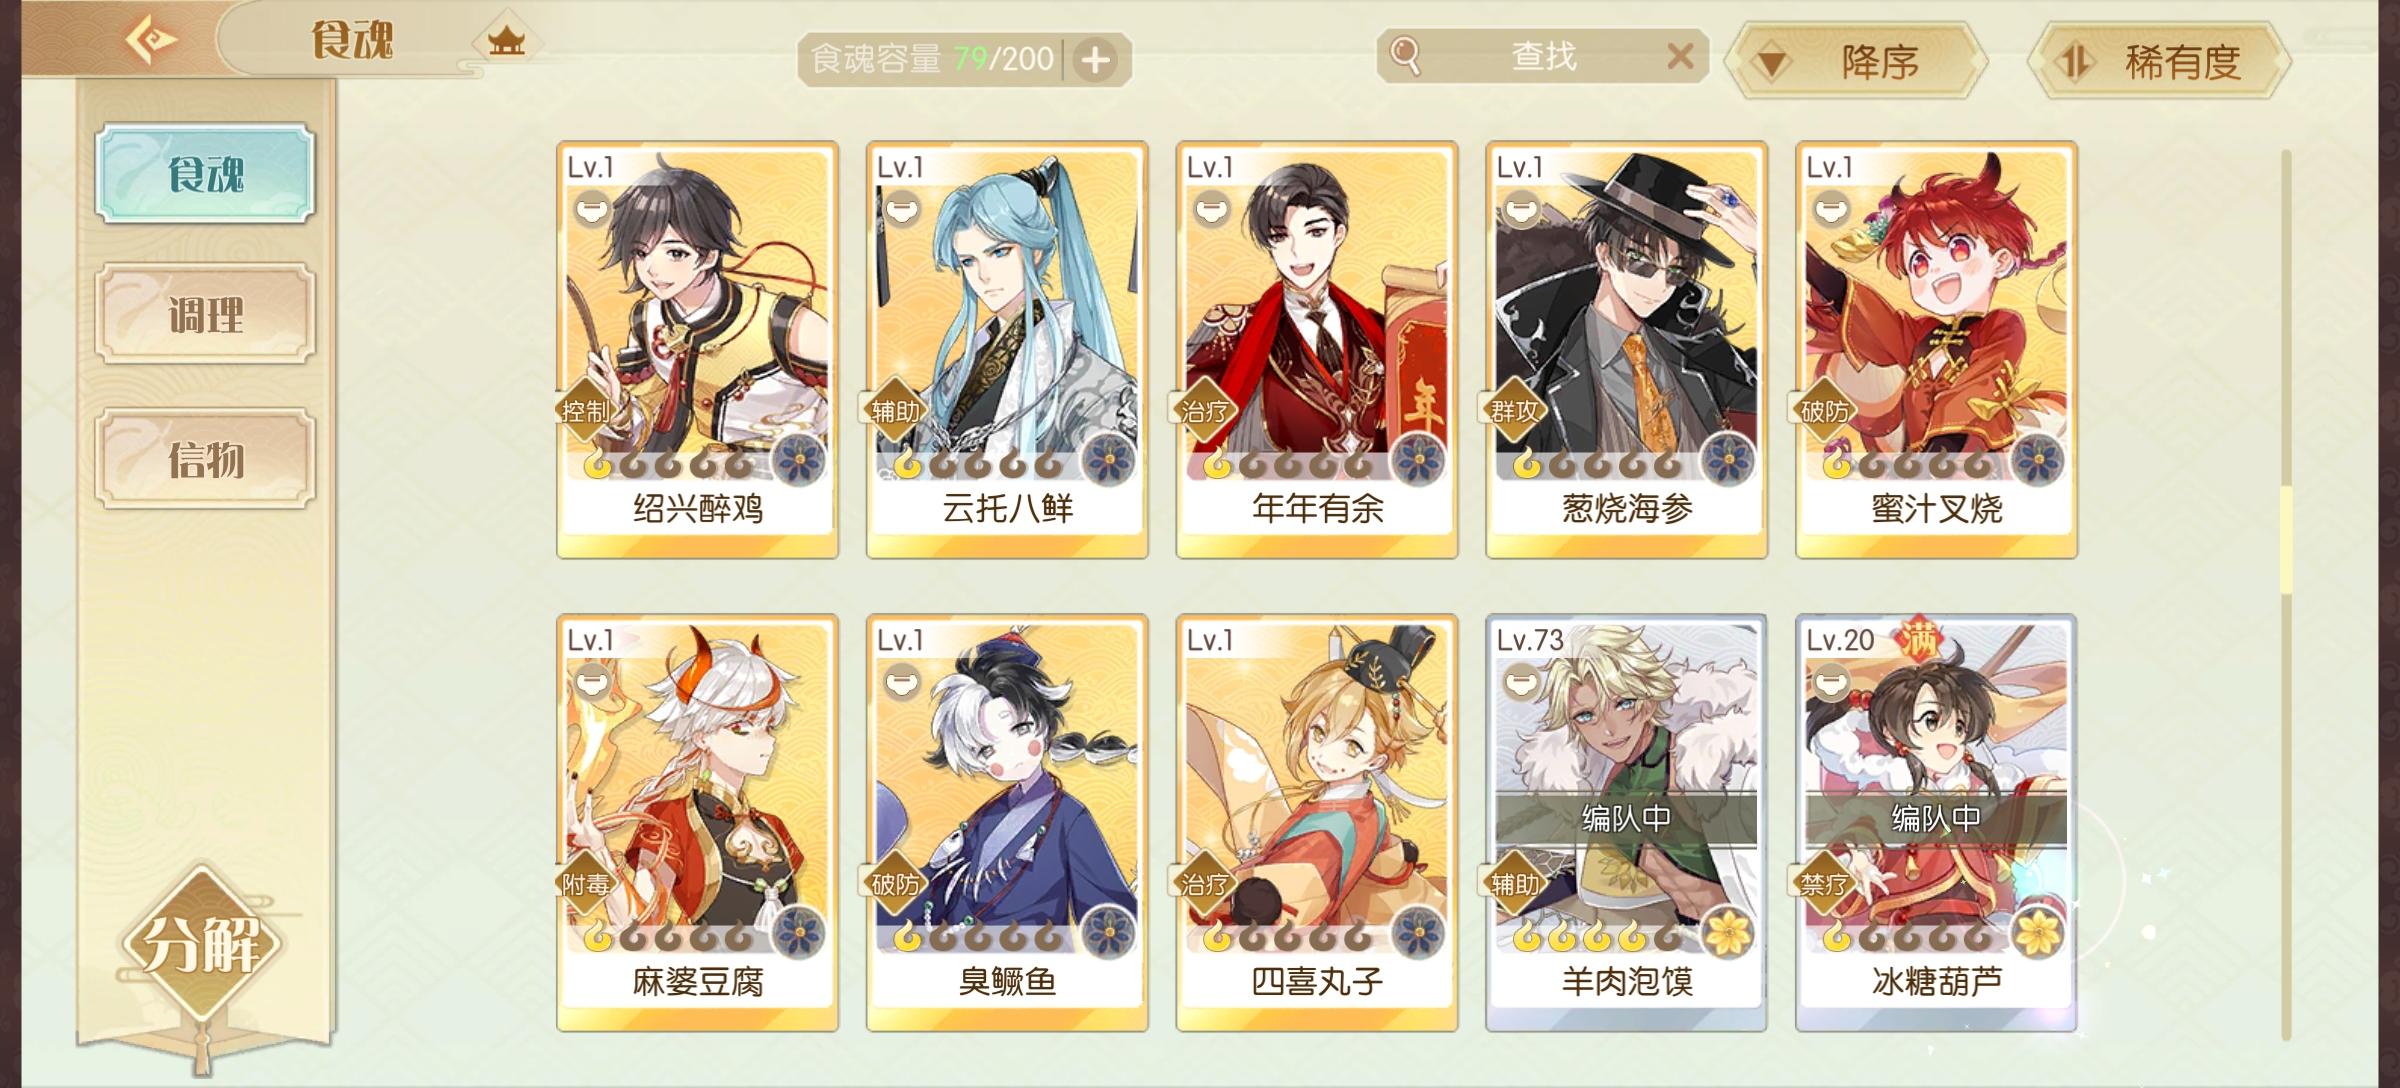Click the 分解 button
Screen dimensions: 2400x1088
[204, 944]
